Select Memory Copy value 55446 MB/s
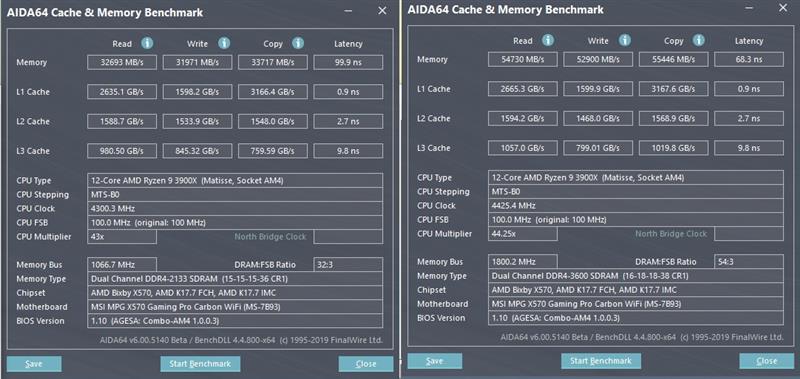 coord(674,59)
